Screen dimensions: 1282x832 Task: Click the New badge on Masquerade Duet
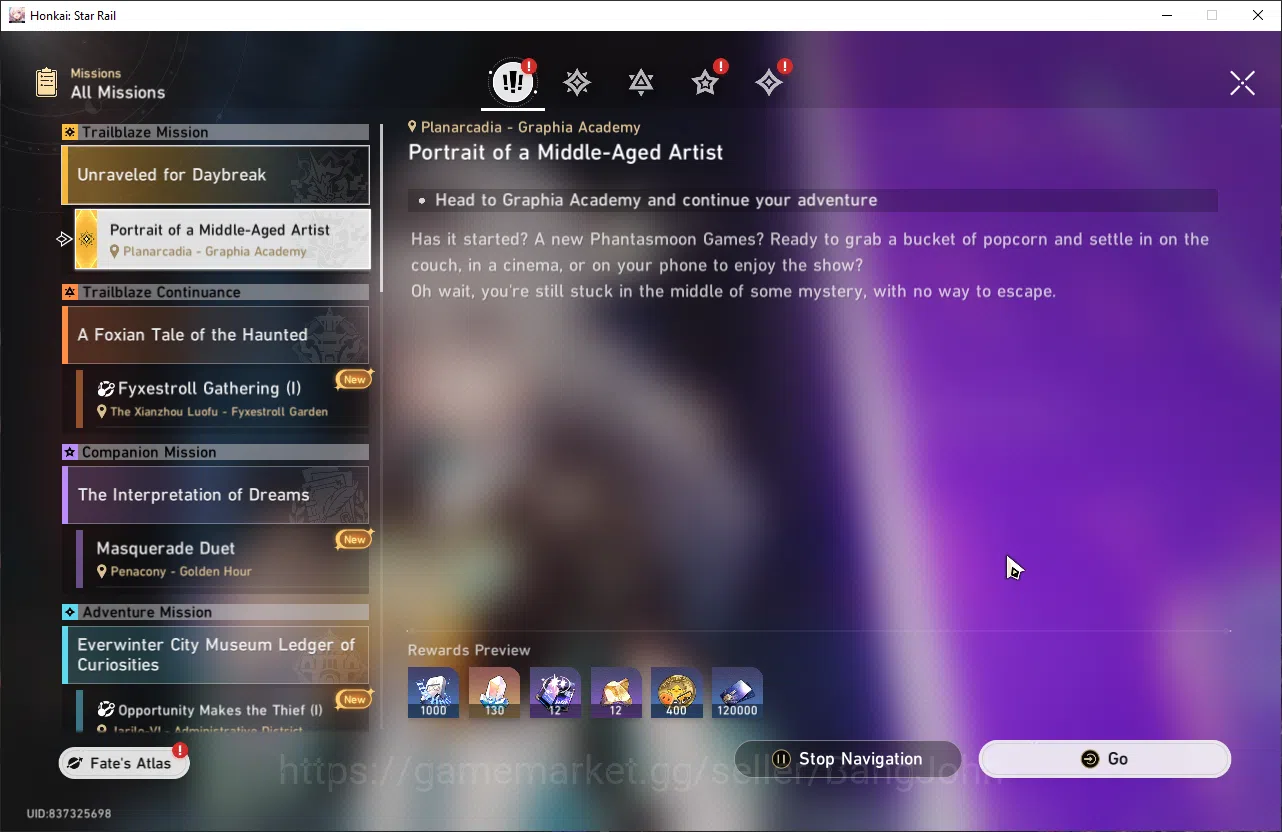point(354,539)
